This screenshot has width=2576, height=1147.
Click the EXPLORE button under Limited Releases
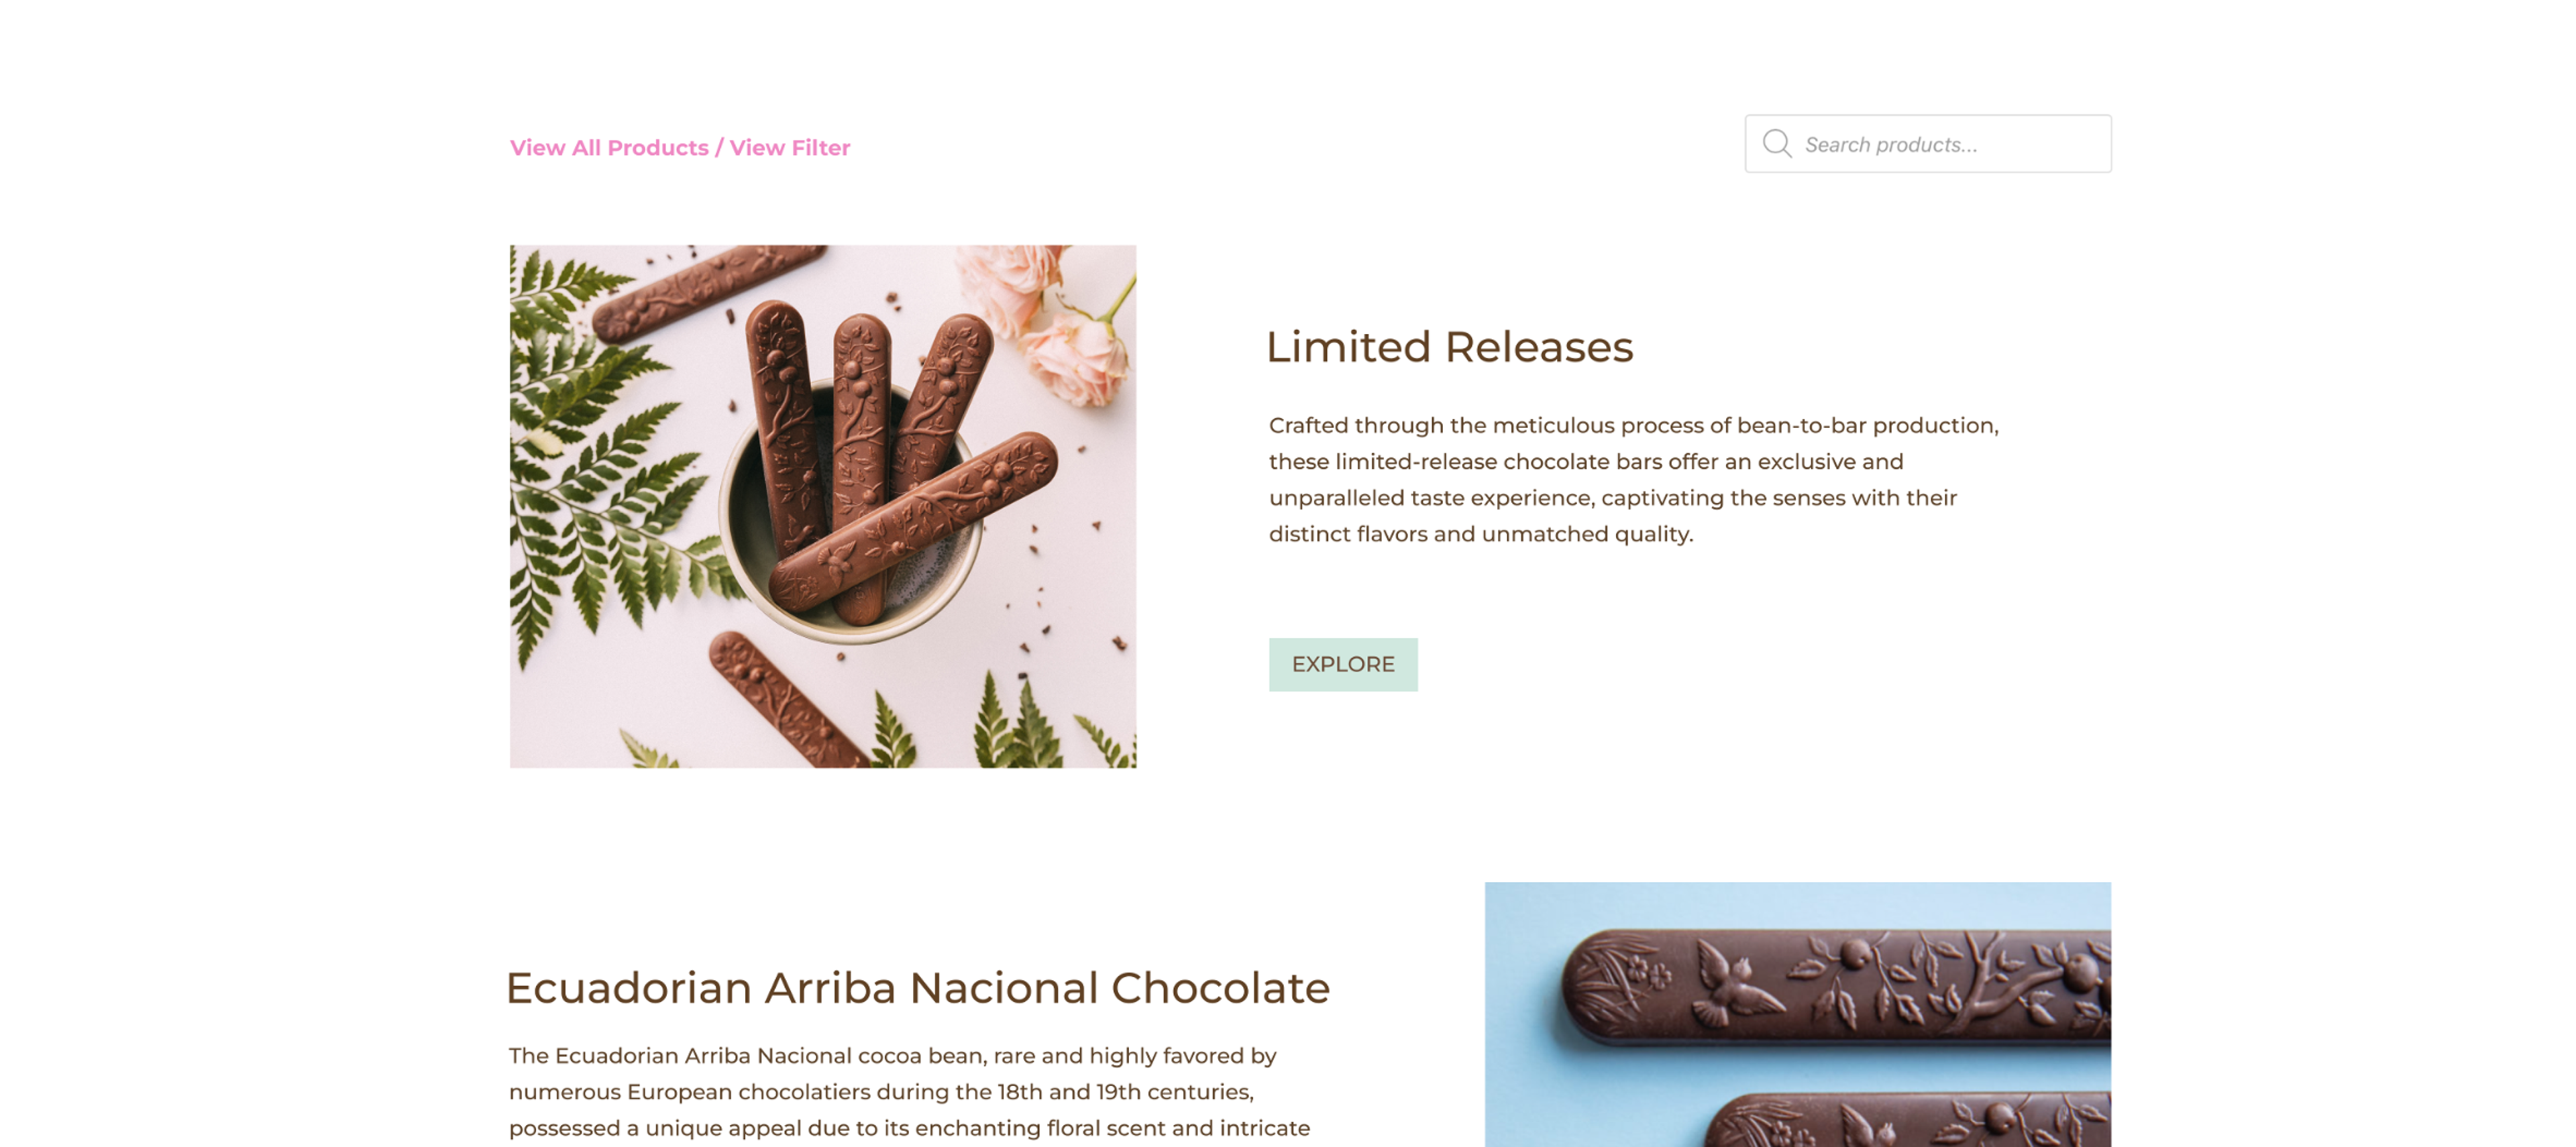[x=1343, y=664]
